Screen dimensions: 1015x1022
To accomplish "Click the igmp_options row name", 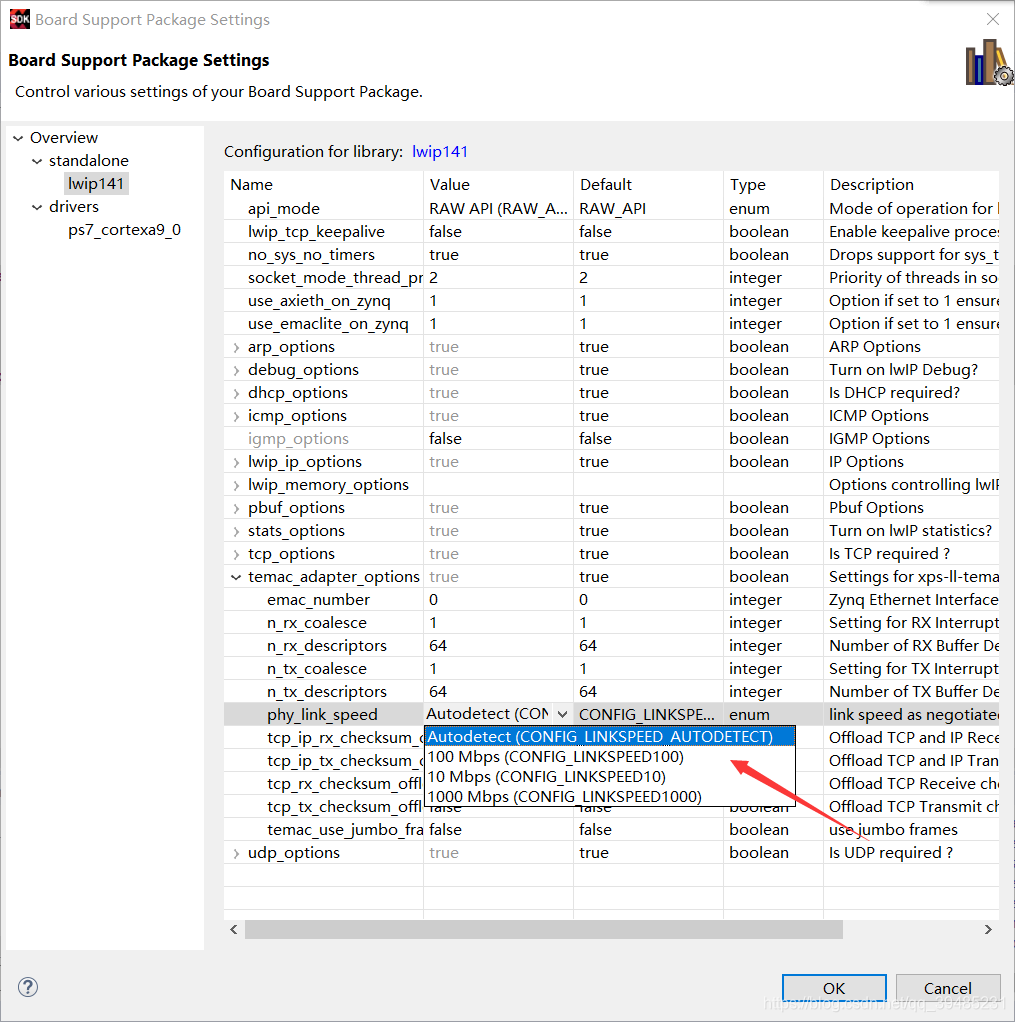I will point(298,439).
